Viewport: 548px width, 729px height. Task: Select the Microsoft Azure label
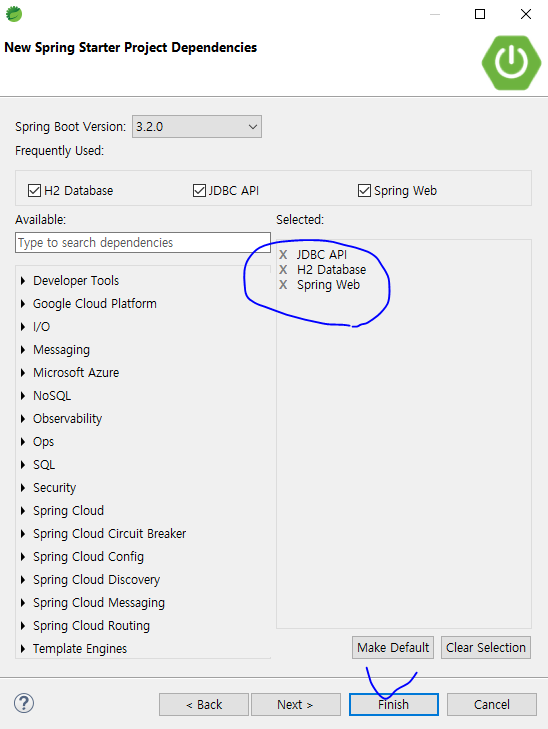pos(76,372)
